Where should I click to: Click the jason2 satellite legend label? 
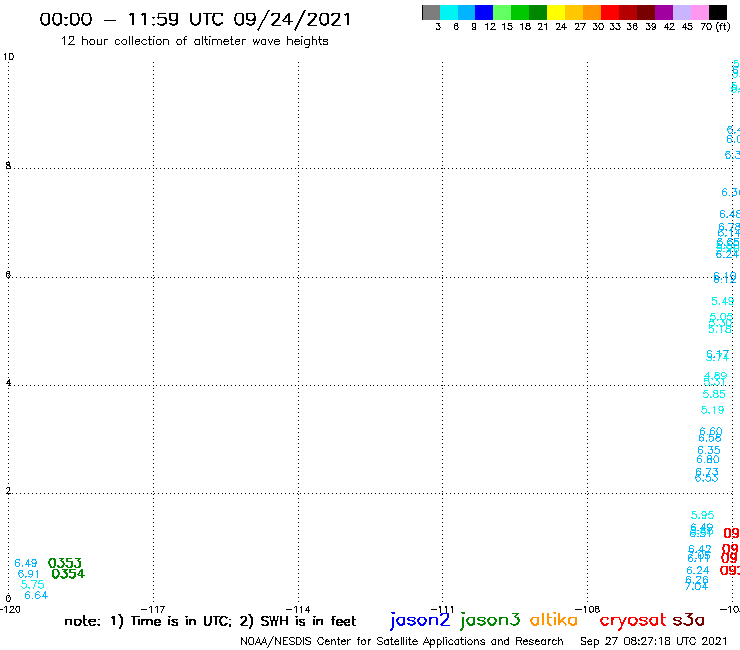coord(420,620)
